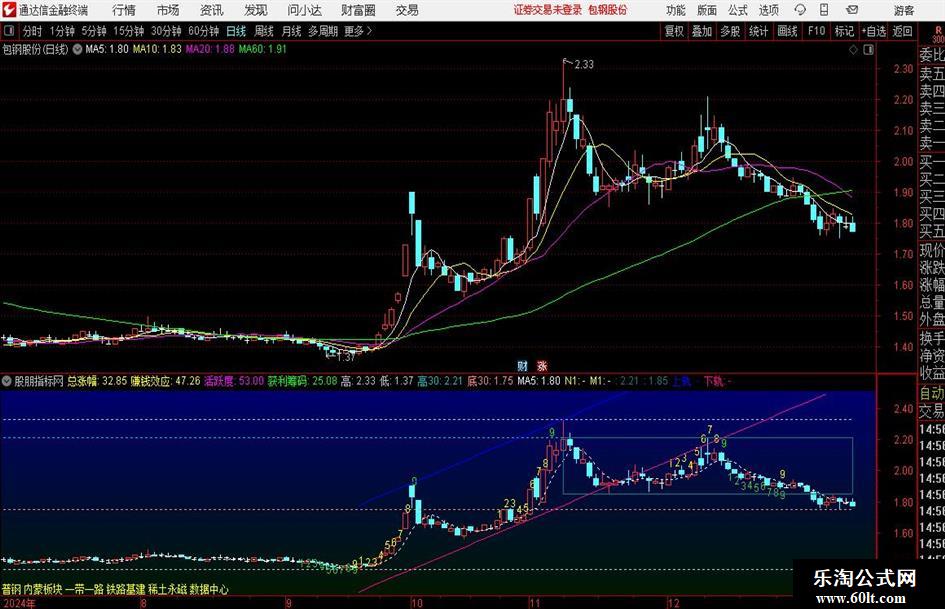
Task: Click the 证券交易未登录 login link
Action: coord(548,10)
